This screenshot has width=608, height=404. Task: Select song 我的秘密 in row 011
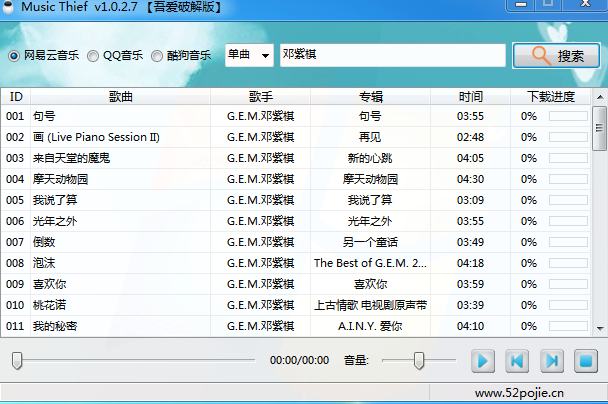tap(55, 326)
